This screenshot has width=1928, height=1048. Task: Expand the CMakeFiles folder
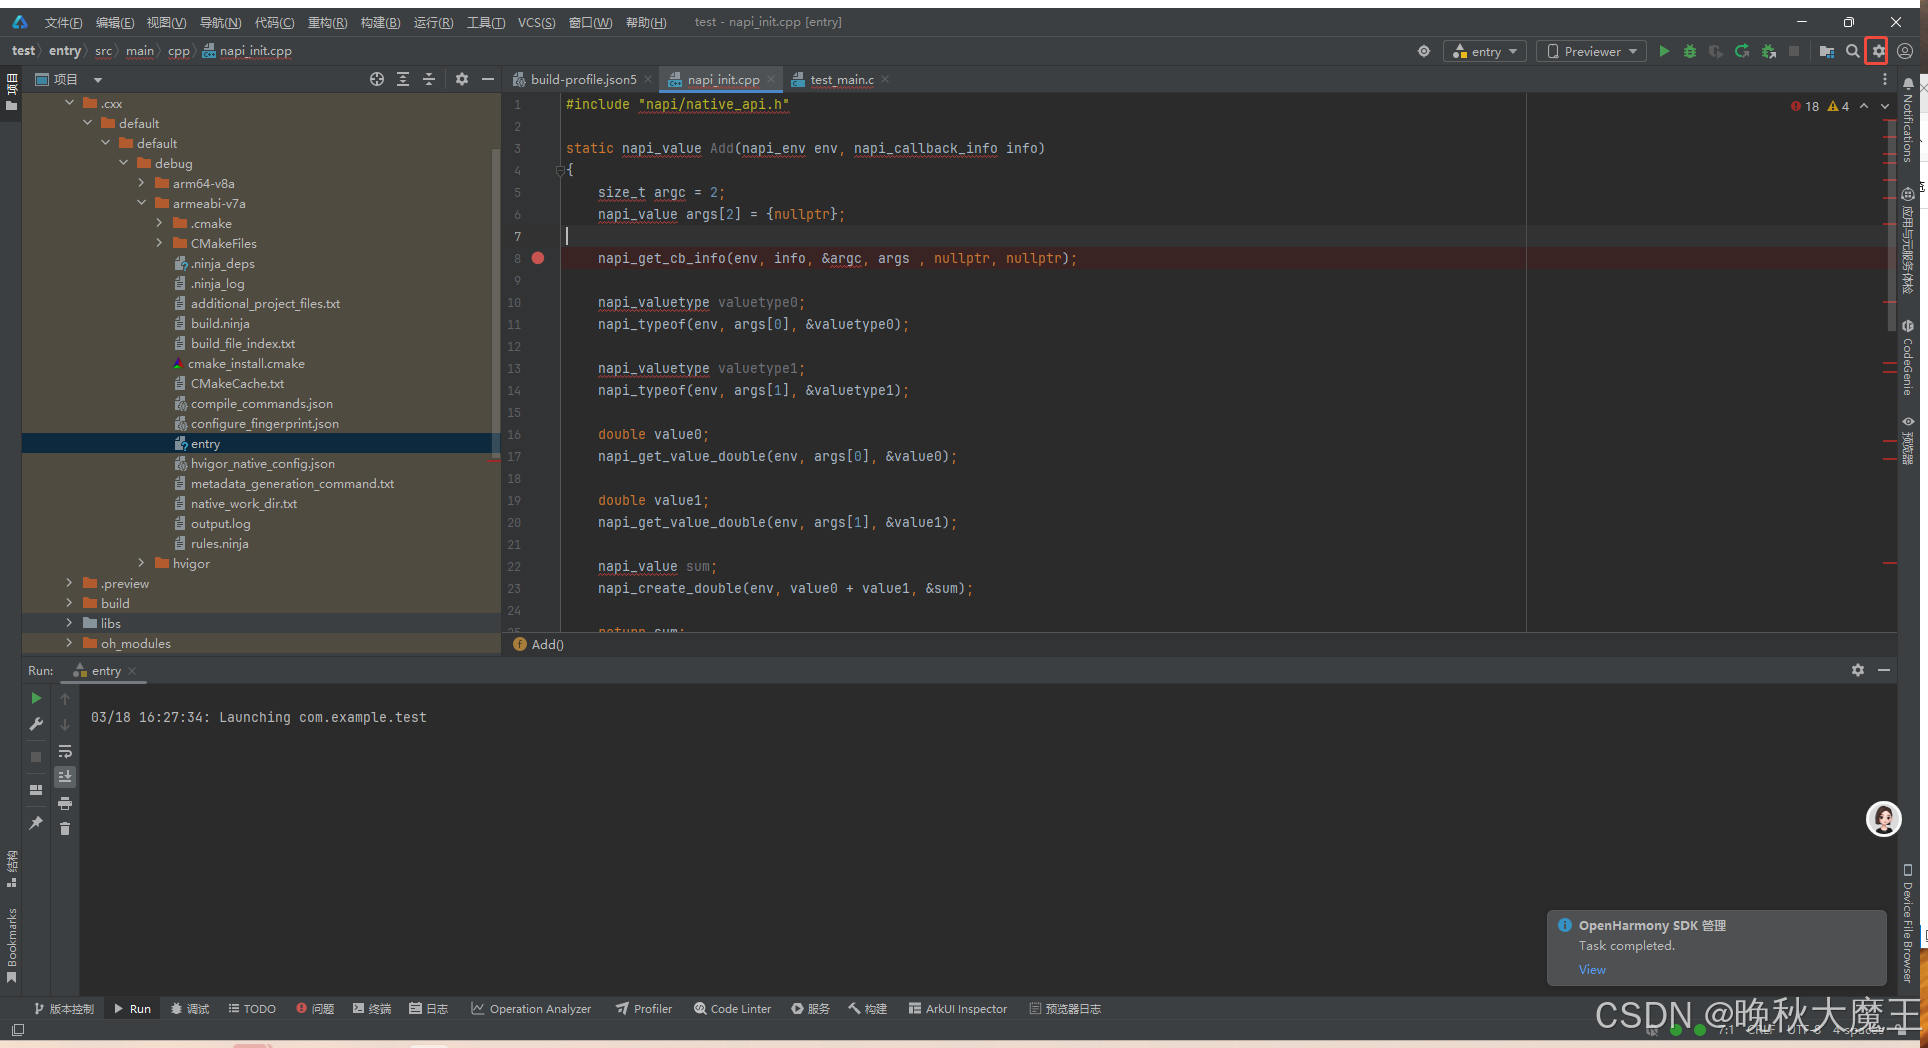tap(159, 243)
